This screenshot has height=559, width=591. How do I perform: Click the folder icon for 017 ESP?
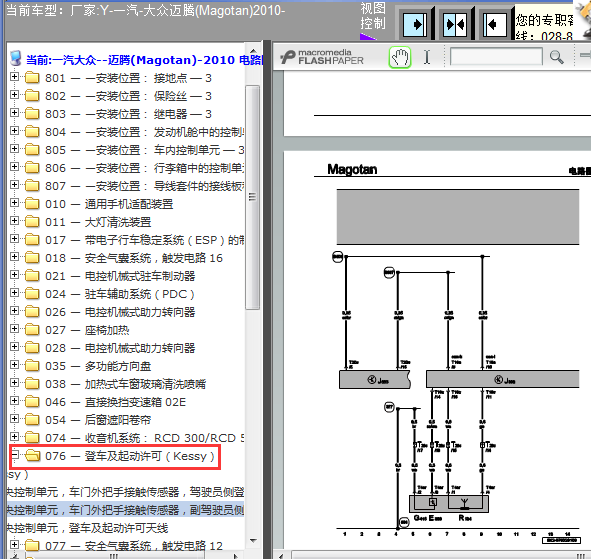(32, 240)
